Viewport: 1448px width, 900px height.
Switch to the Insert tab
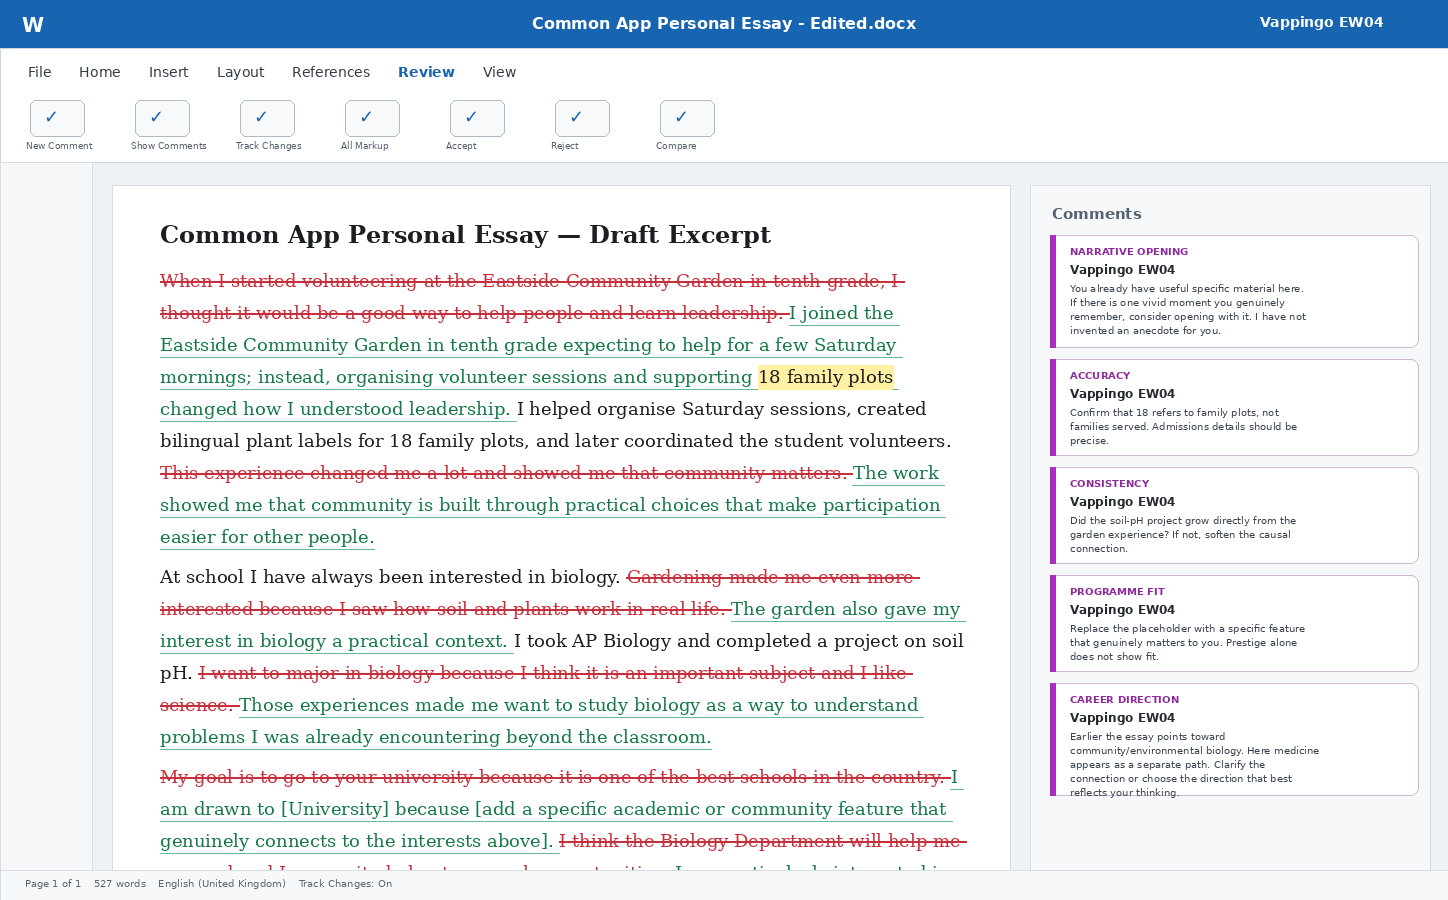tap(169, 72)
